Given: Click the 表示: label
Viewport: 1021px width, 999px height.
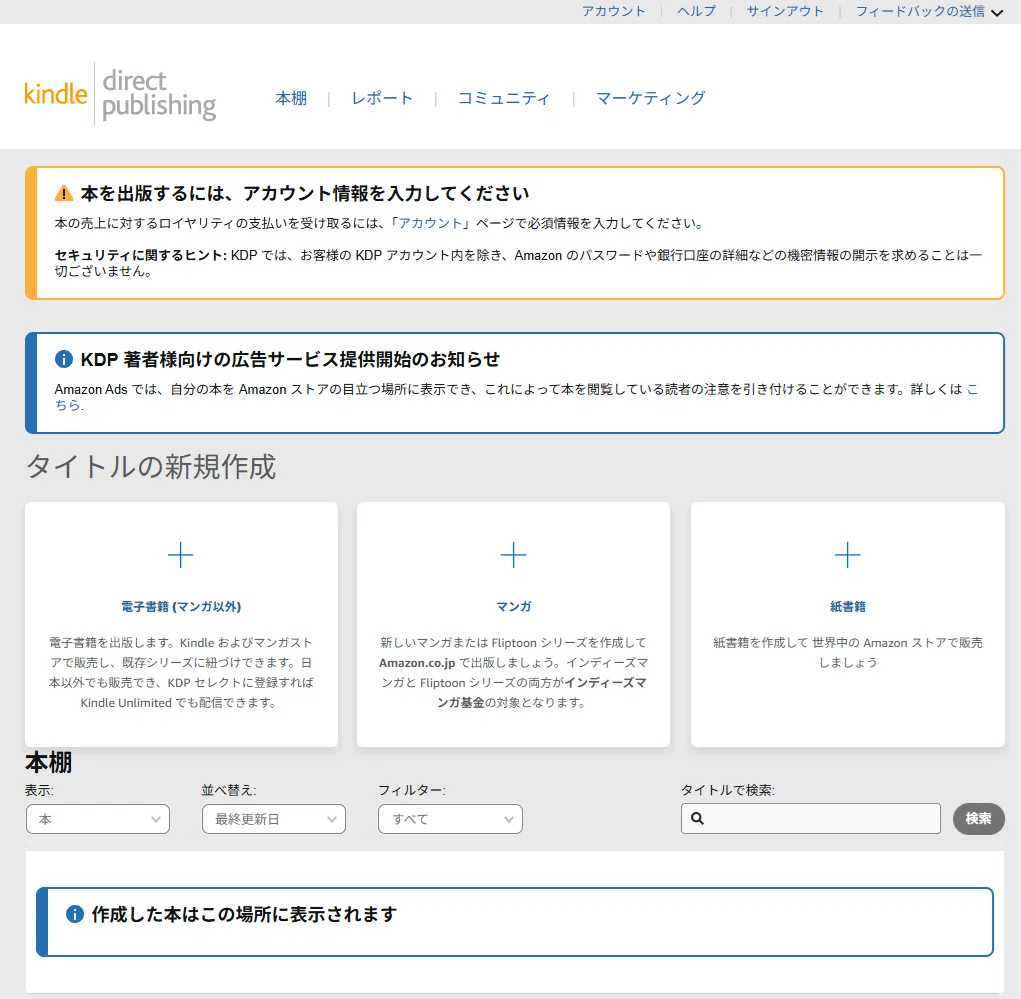Looking at the screenshot, I should [x=39, y=790].
